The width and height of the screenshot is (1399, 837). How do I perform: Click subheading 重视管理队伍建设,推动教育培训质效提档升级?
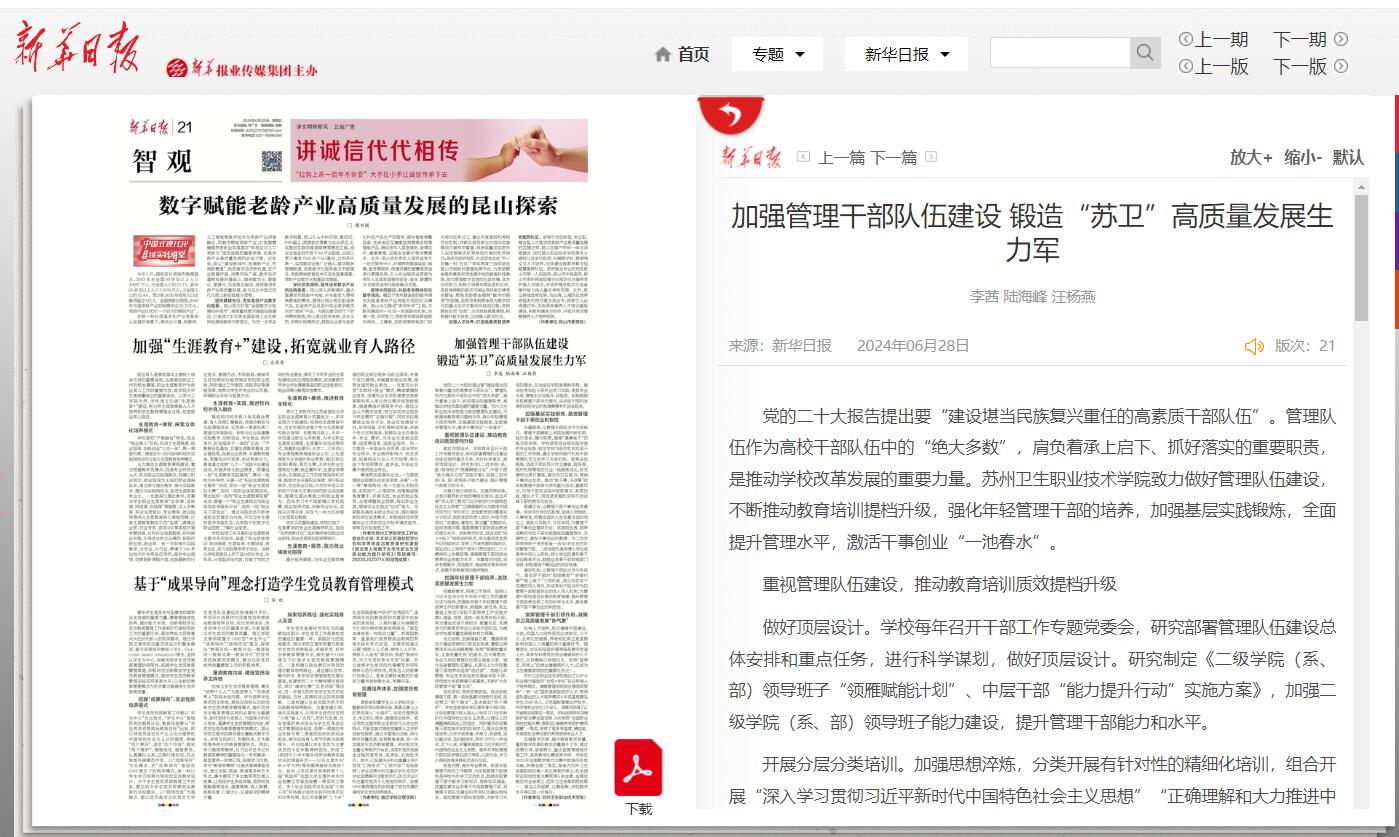(939, 584)
